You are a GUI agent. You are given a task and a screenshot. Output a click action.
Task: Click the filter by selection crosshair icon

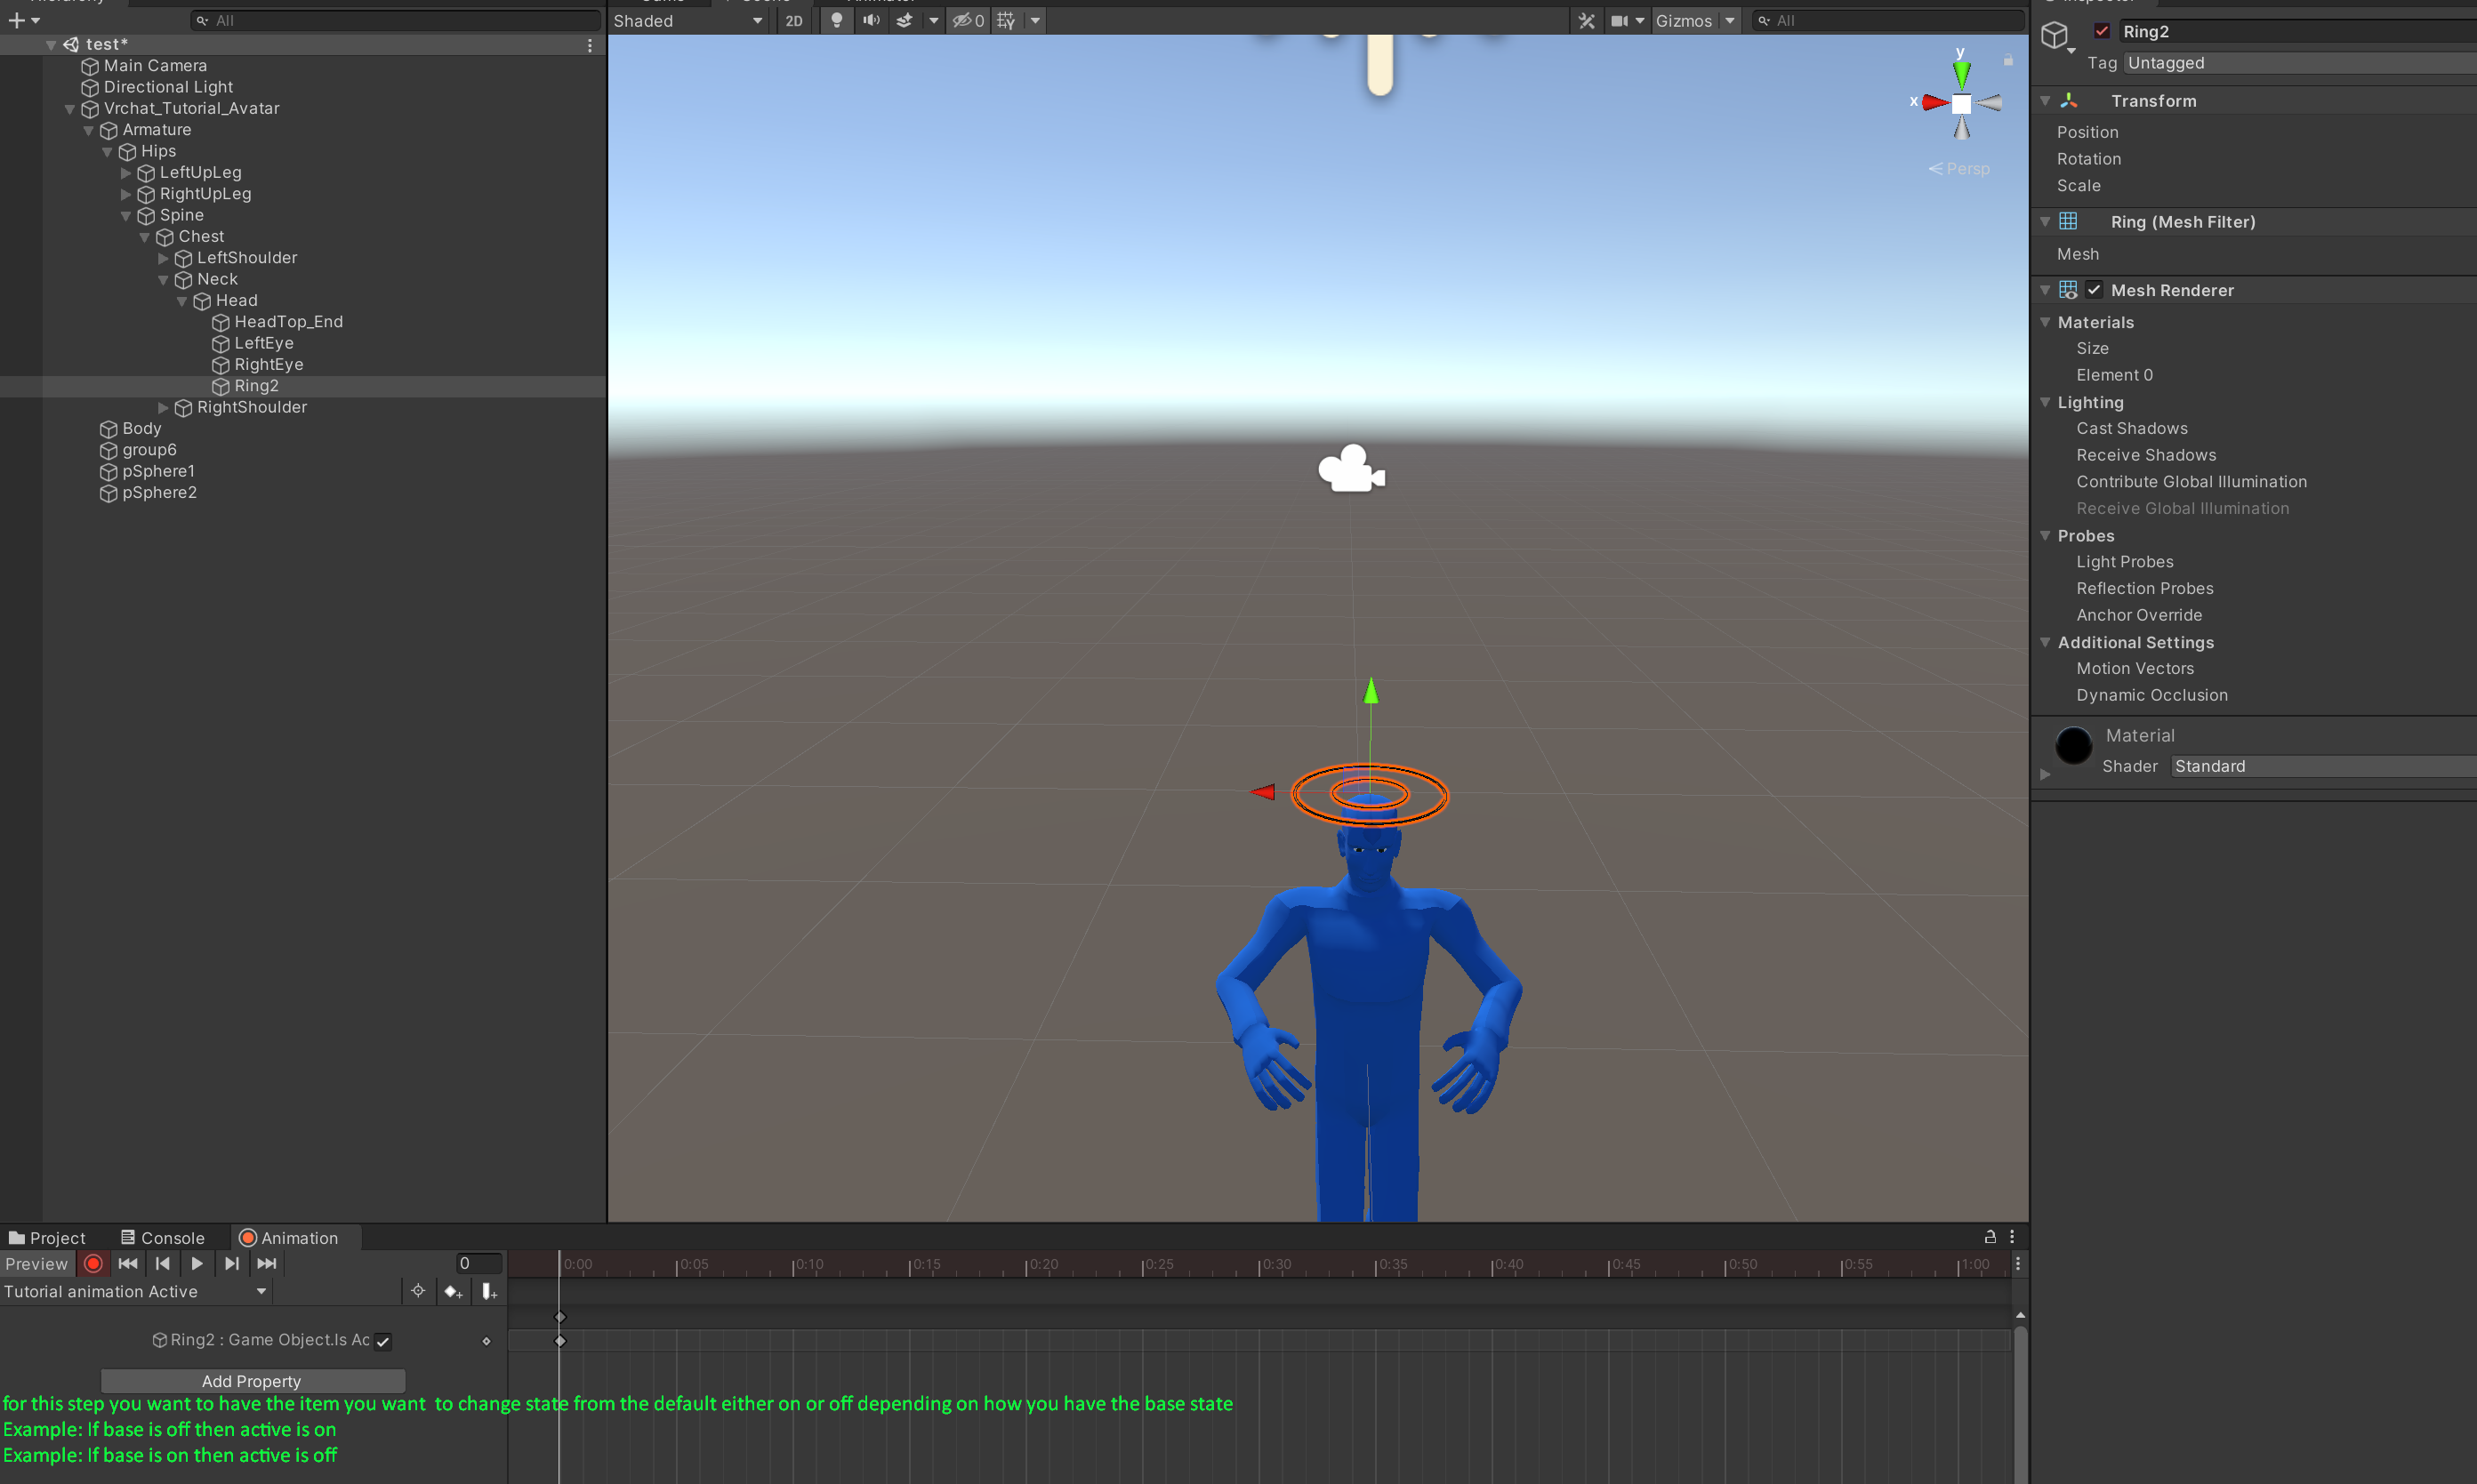coord(418,1291)
